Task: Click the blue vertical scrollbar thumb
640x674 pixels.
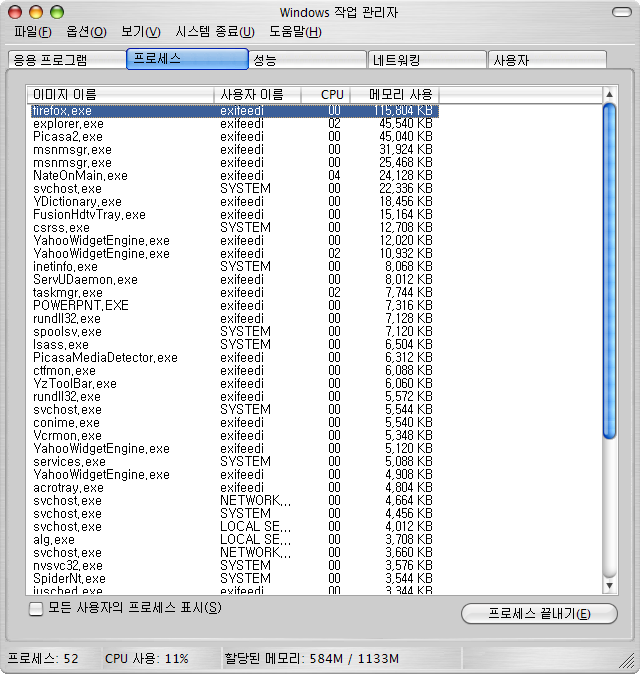Action: 609,271
